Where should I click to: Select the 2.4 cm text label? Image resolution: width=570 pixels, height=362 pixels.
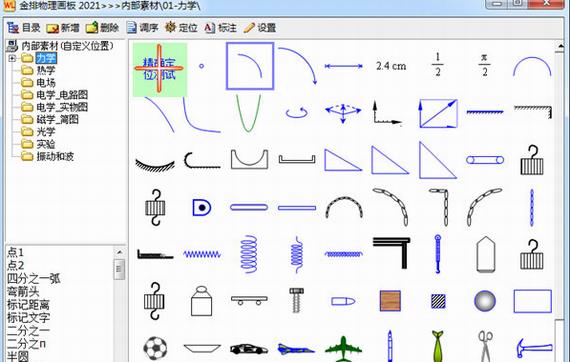click(391, 66)
